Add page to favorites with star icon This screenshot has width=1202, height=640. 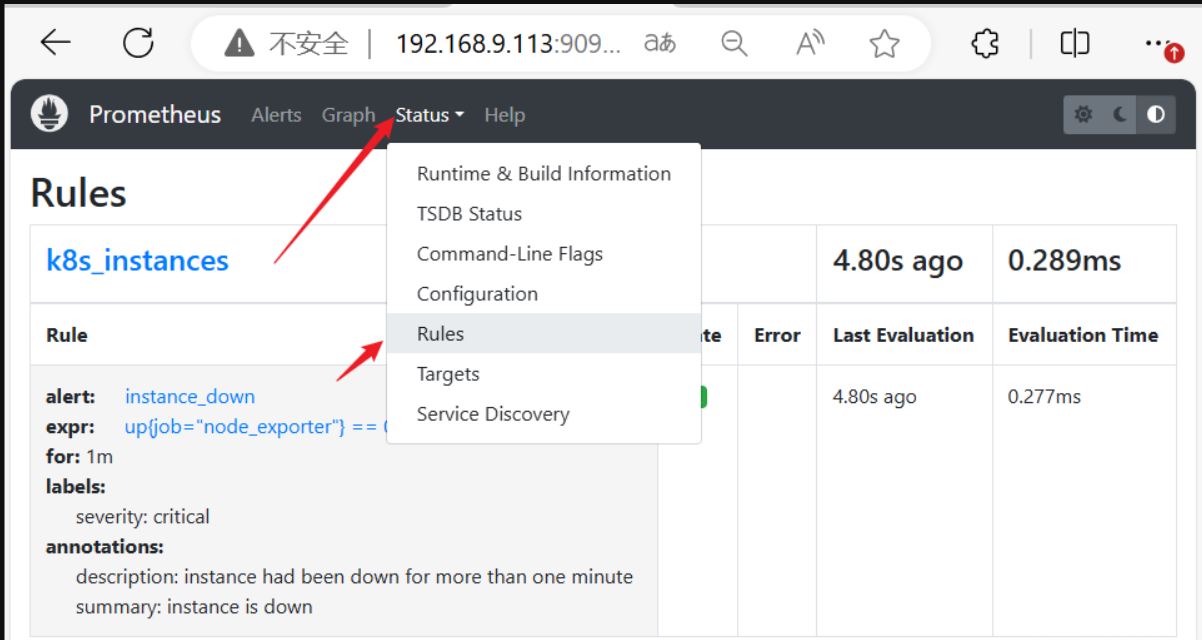884,43
